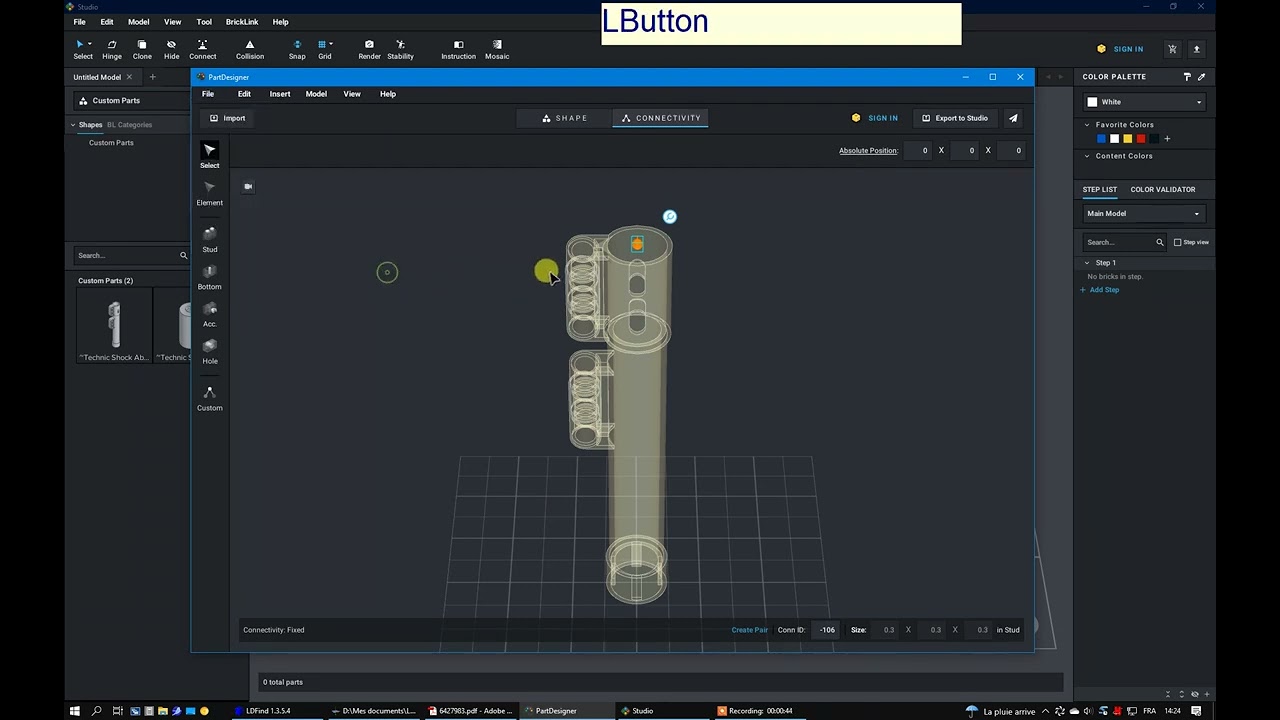Select the orange connection point on part
The image size is (1280, 720).
pos(637,244)
